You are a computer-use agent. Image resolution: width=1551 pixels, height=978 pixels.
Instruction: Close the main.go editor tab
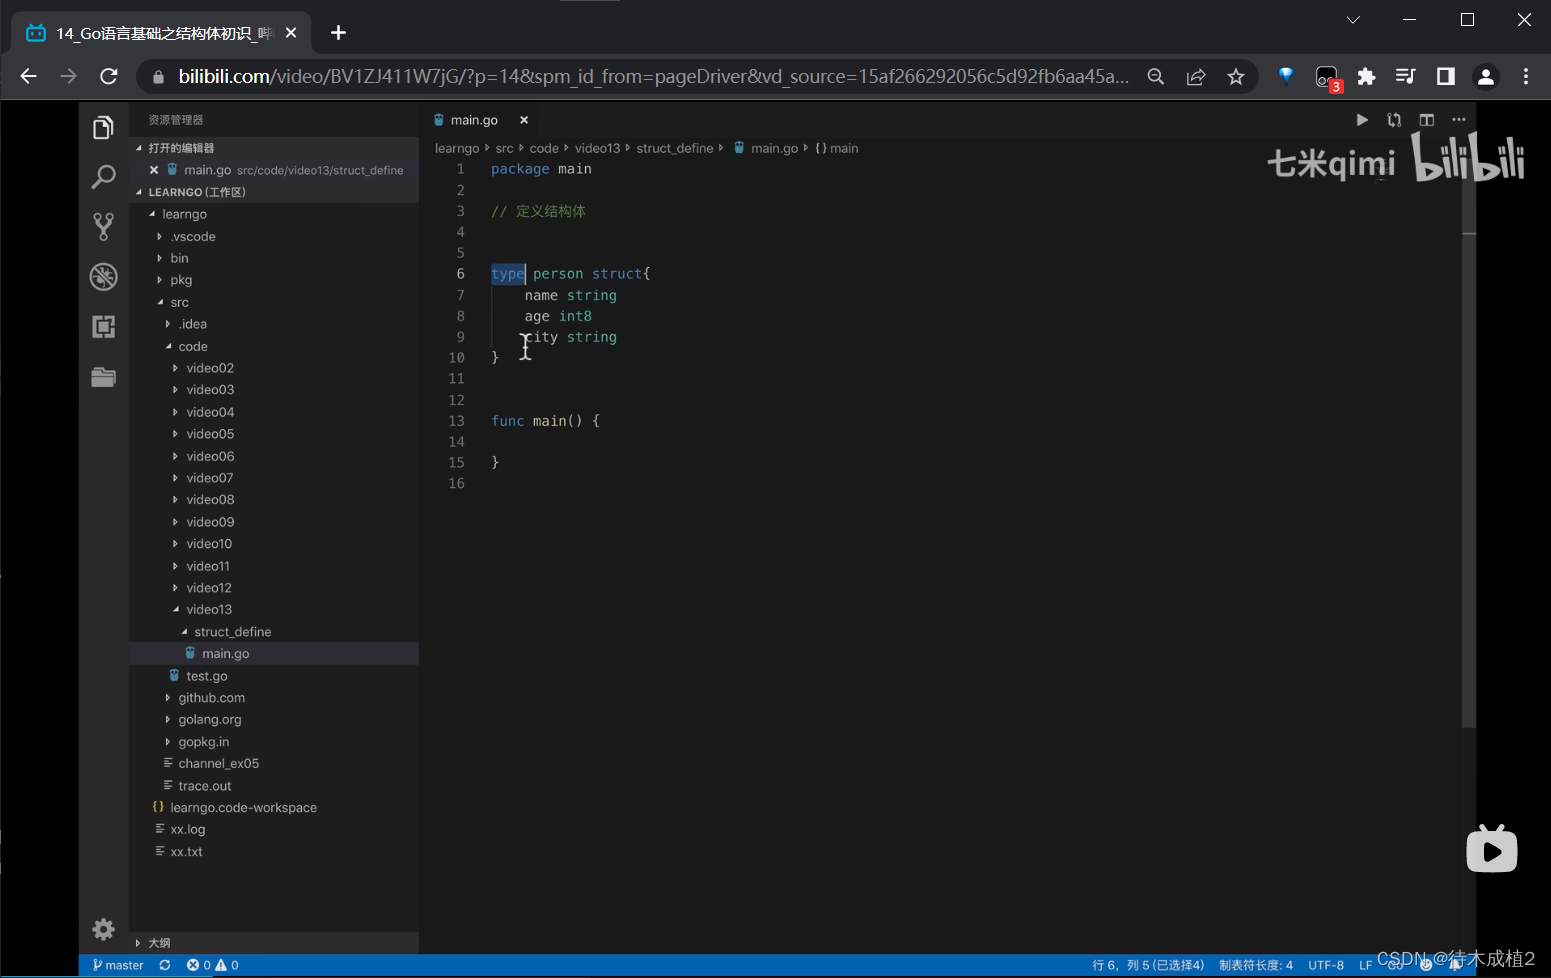(524, 120)
